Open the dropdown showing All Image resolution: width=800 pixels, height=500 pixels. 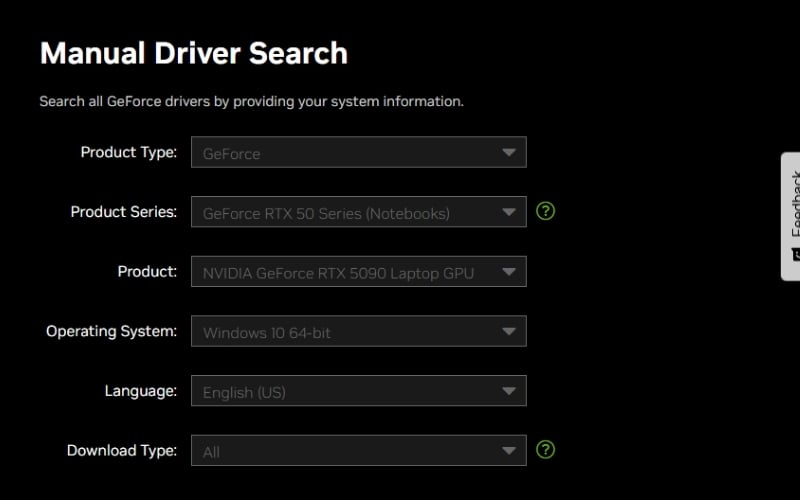340,451
